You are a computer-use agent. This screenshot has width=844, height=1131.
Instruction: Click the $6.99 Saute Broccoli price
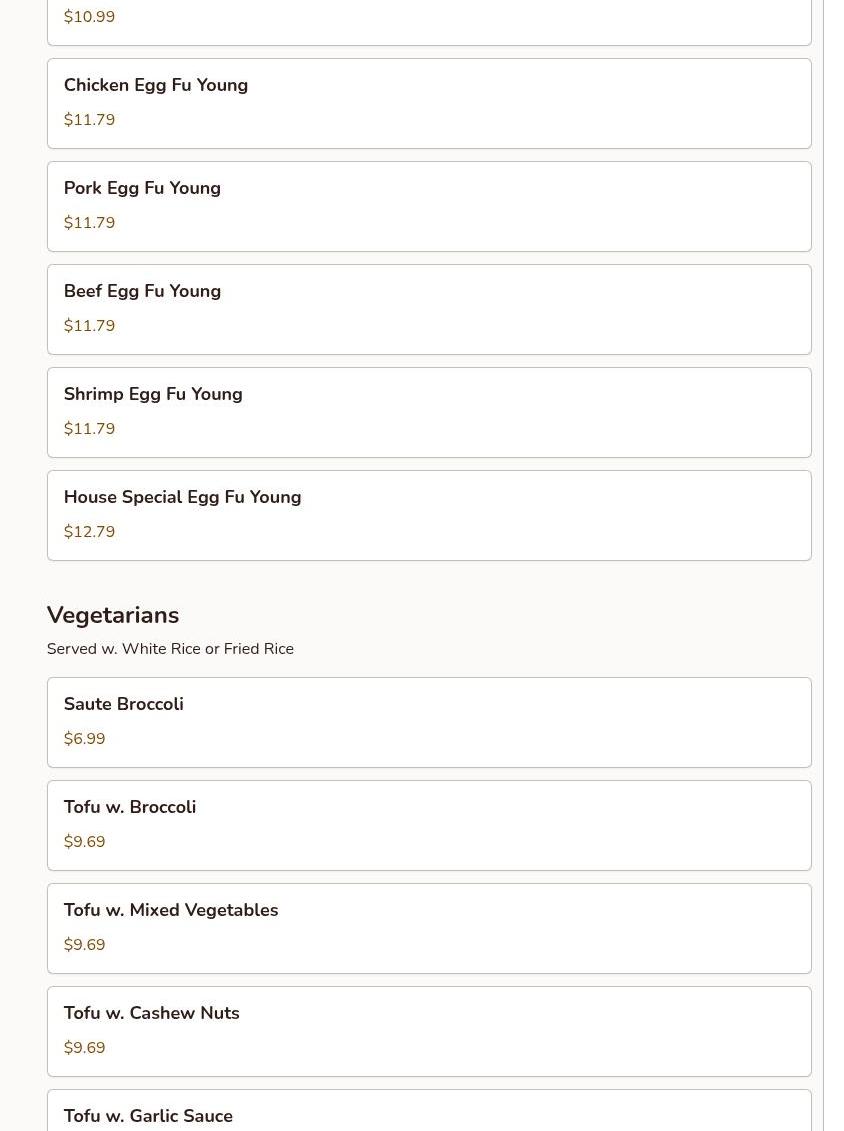click(84, 739)
